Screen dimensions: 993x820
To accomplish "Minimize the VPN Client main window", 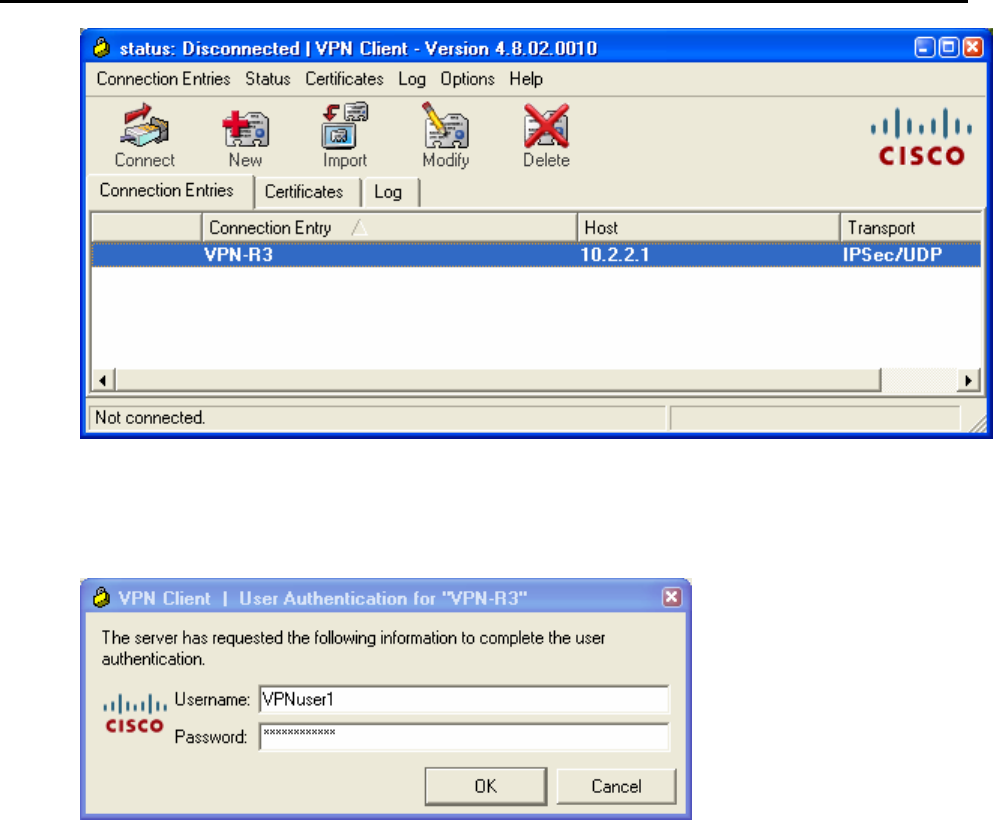I will click(x=925, y=47).
